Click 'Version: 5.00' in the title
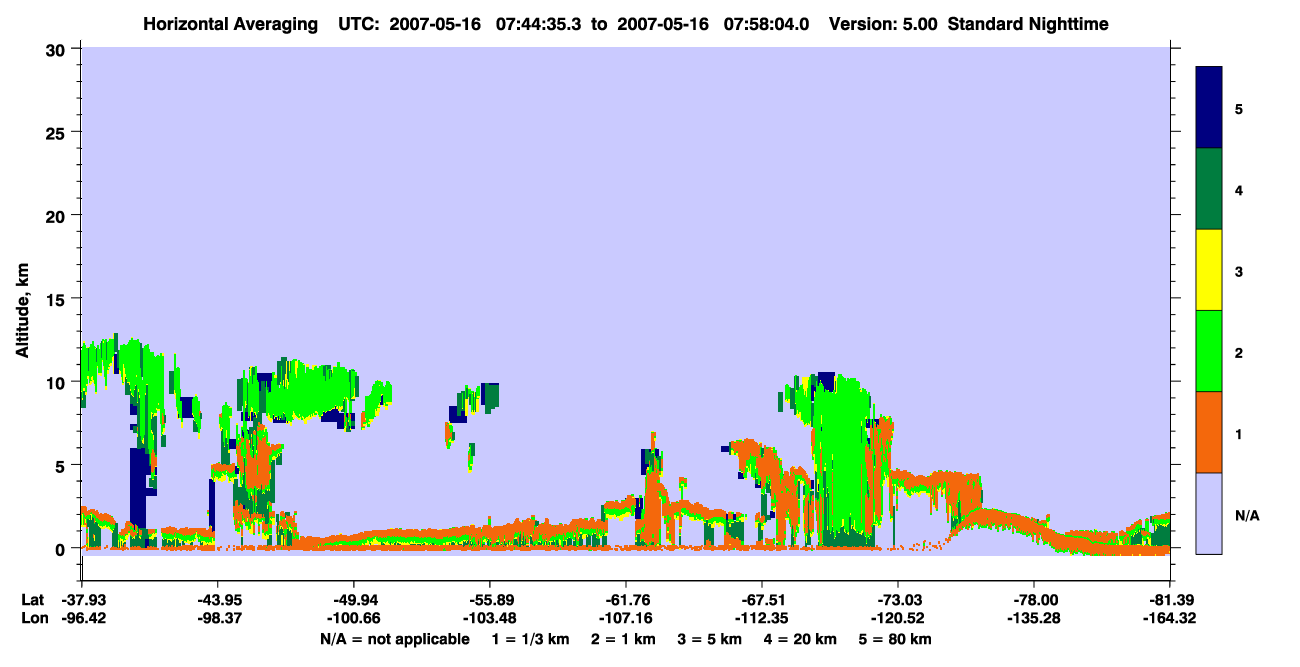The image size is (1300, 667). 883,23
